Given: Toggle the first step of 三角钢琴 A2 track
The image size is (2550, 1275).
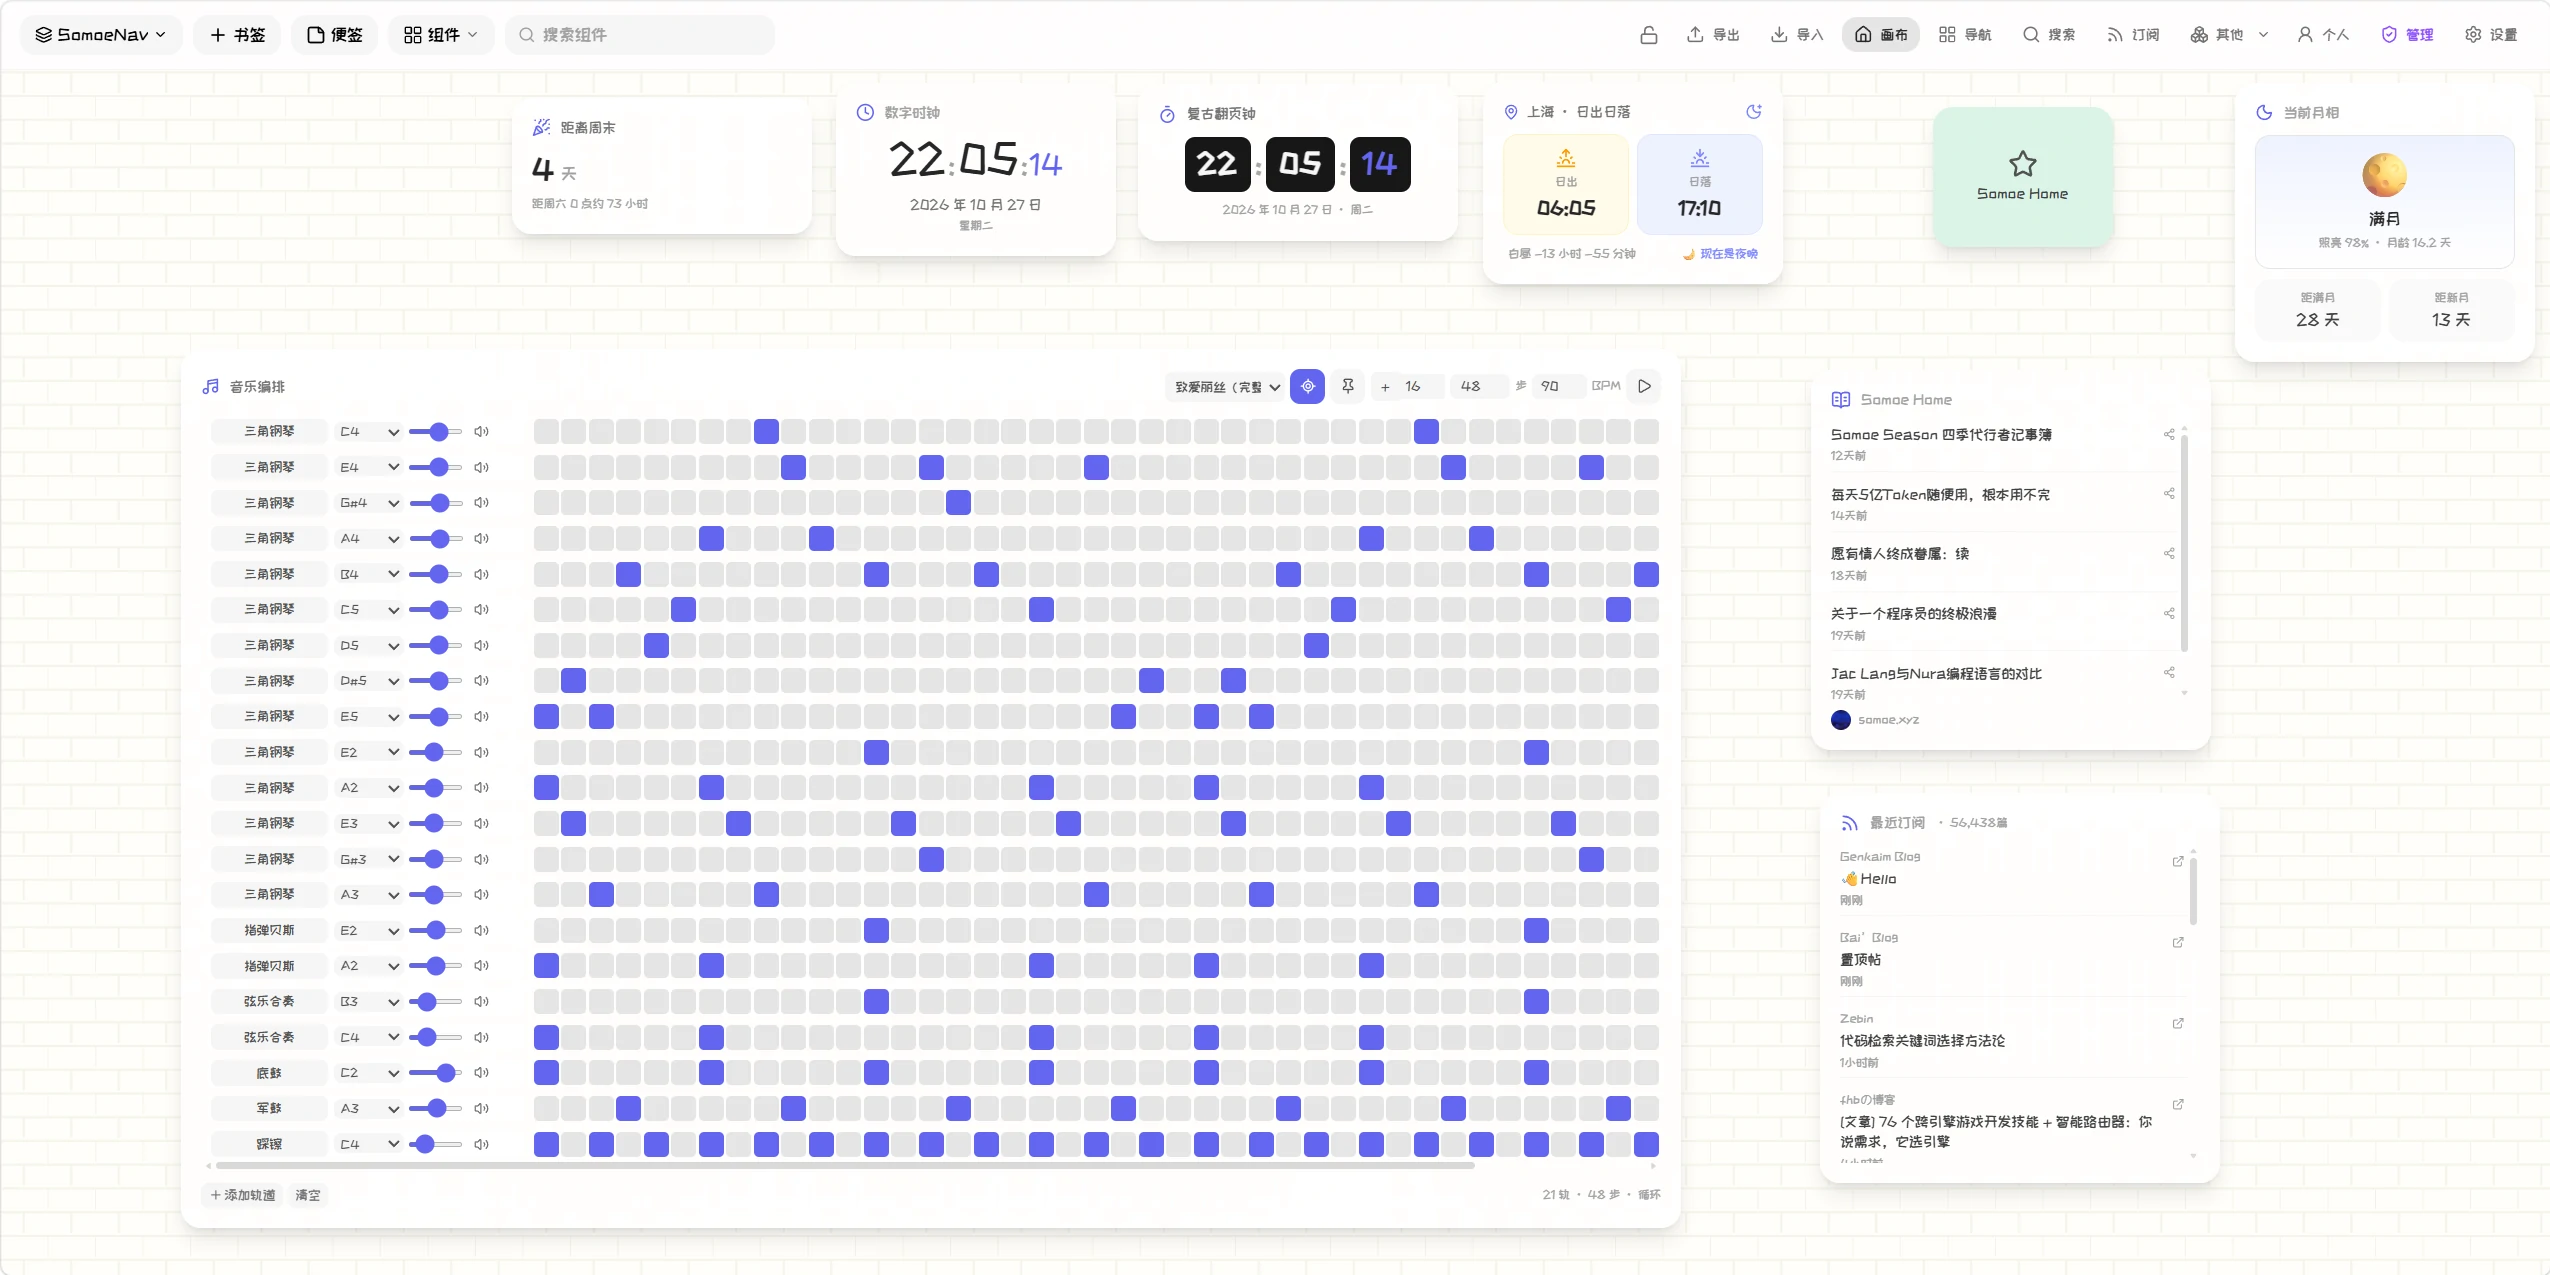Looking at the screenshot, I should tap(546, 788).
